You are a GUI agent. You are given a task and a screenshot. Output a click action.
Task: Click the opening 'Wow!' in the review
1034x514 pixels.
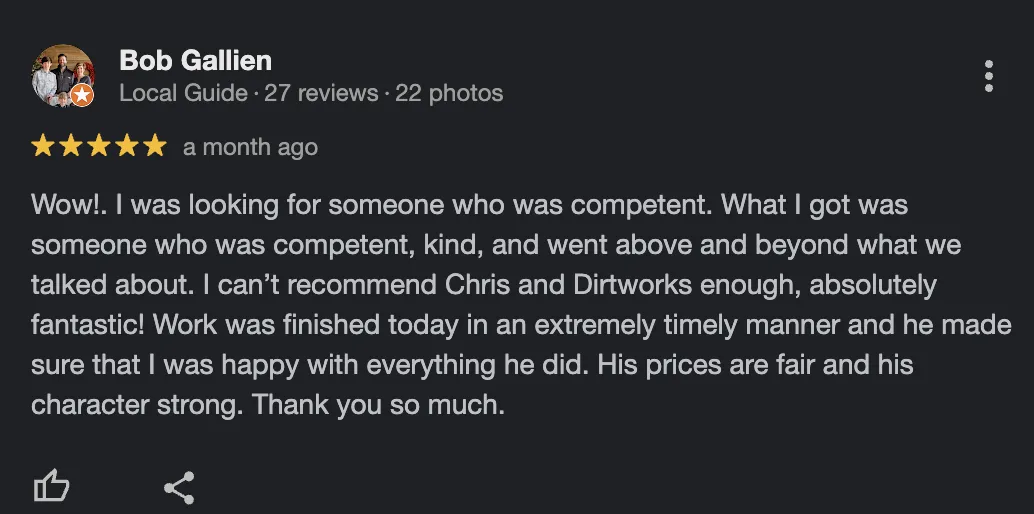pyautogui.click(x=68, y=205)
